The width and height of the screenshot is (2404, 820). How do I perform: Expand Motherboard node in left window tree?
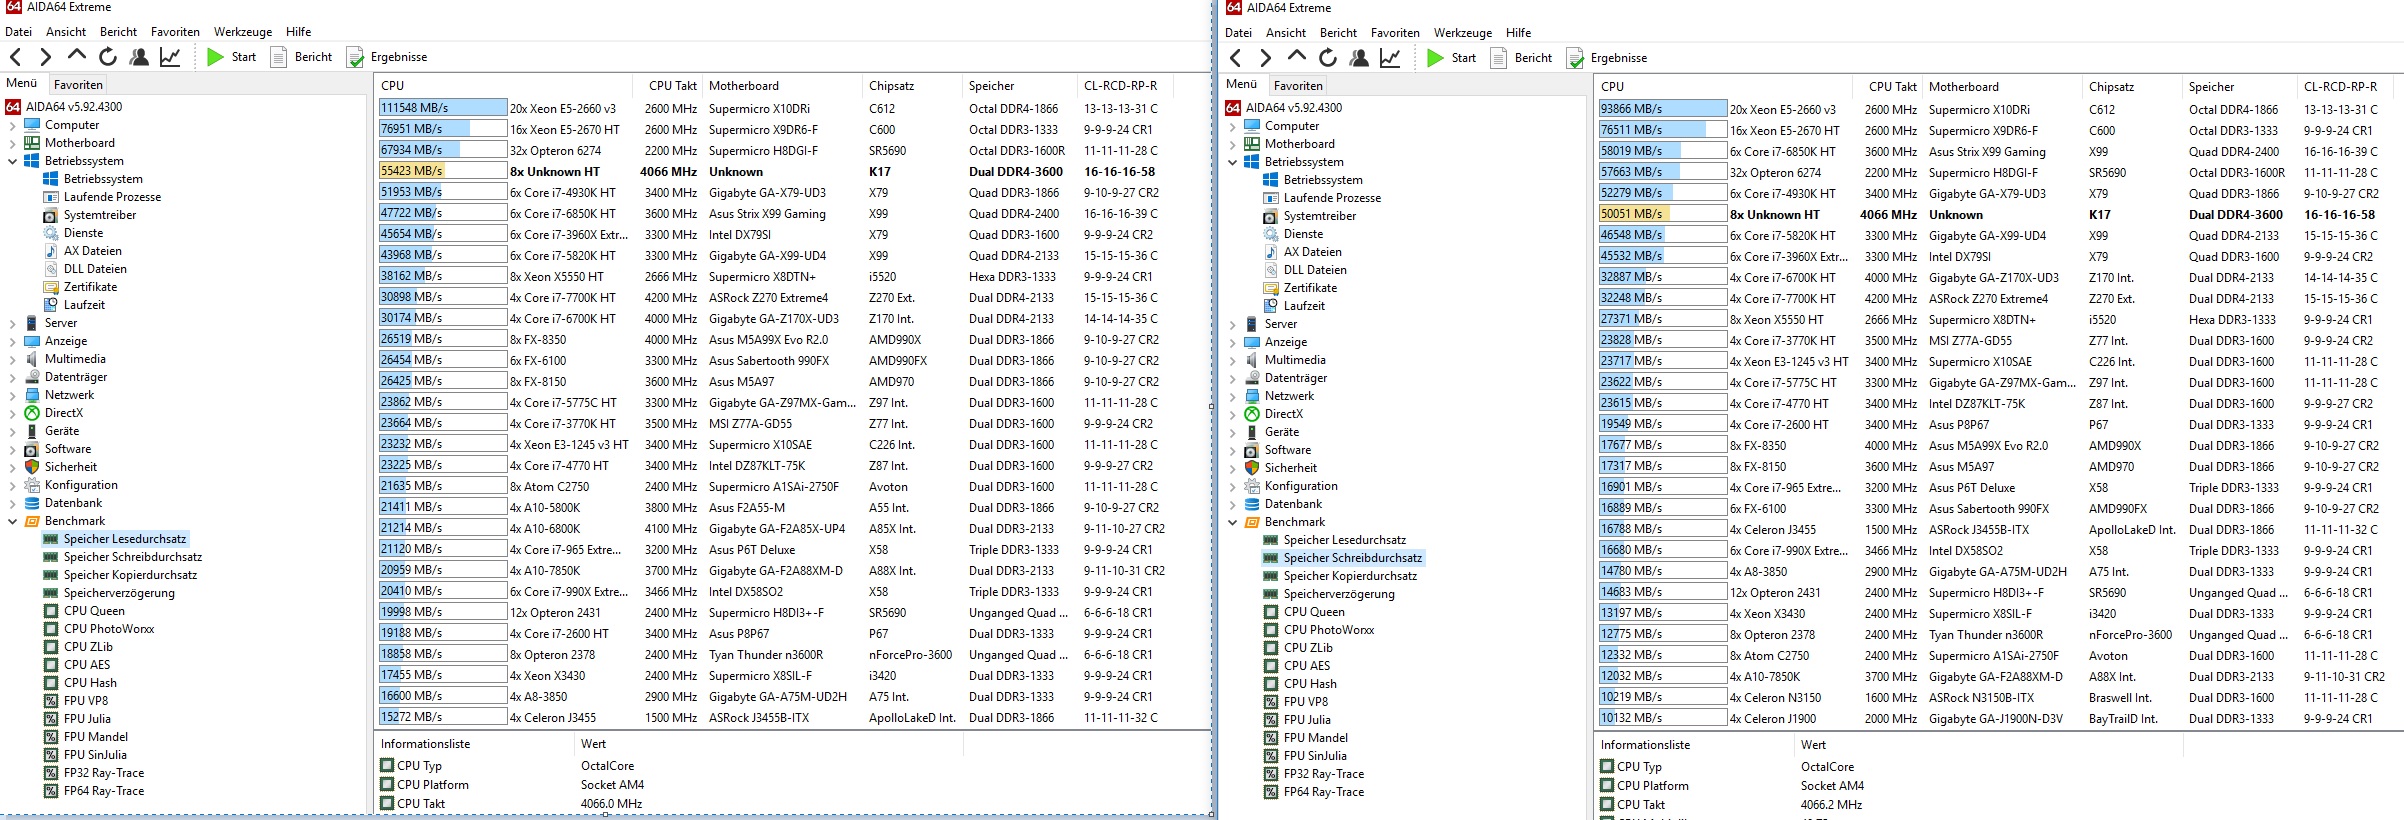click(12, 144)
